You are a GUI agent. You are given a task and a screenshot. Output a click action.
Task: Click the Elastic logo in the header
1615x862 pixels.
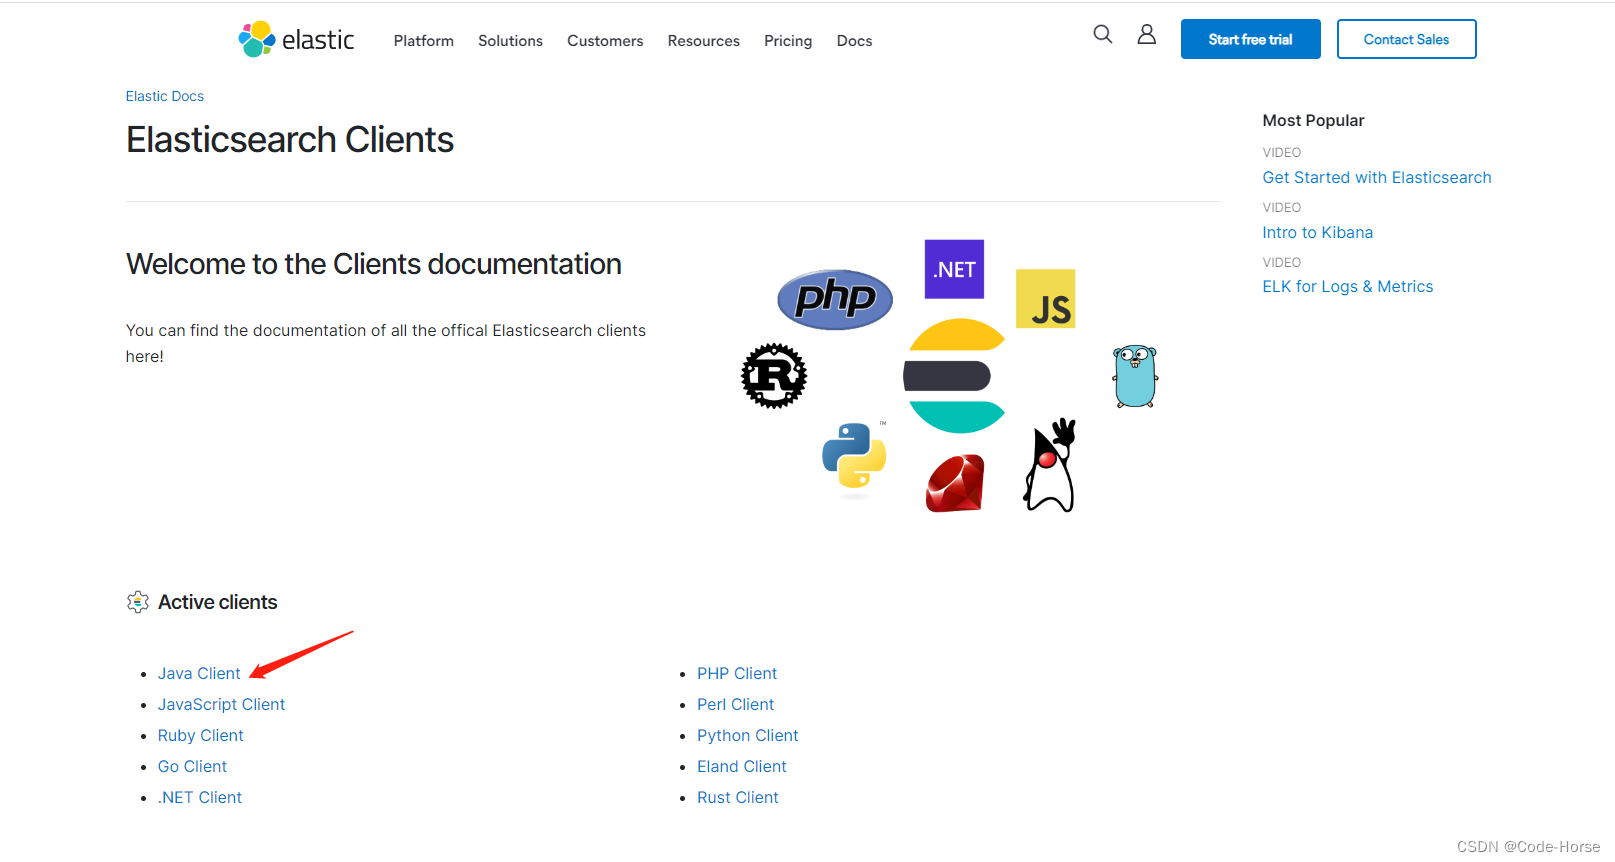(296, 39)
